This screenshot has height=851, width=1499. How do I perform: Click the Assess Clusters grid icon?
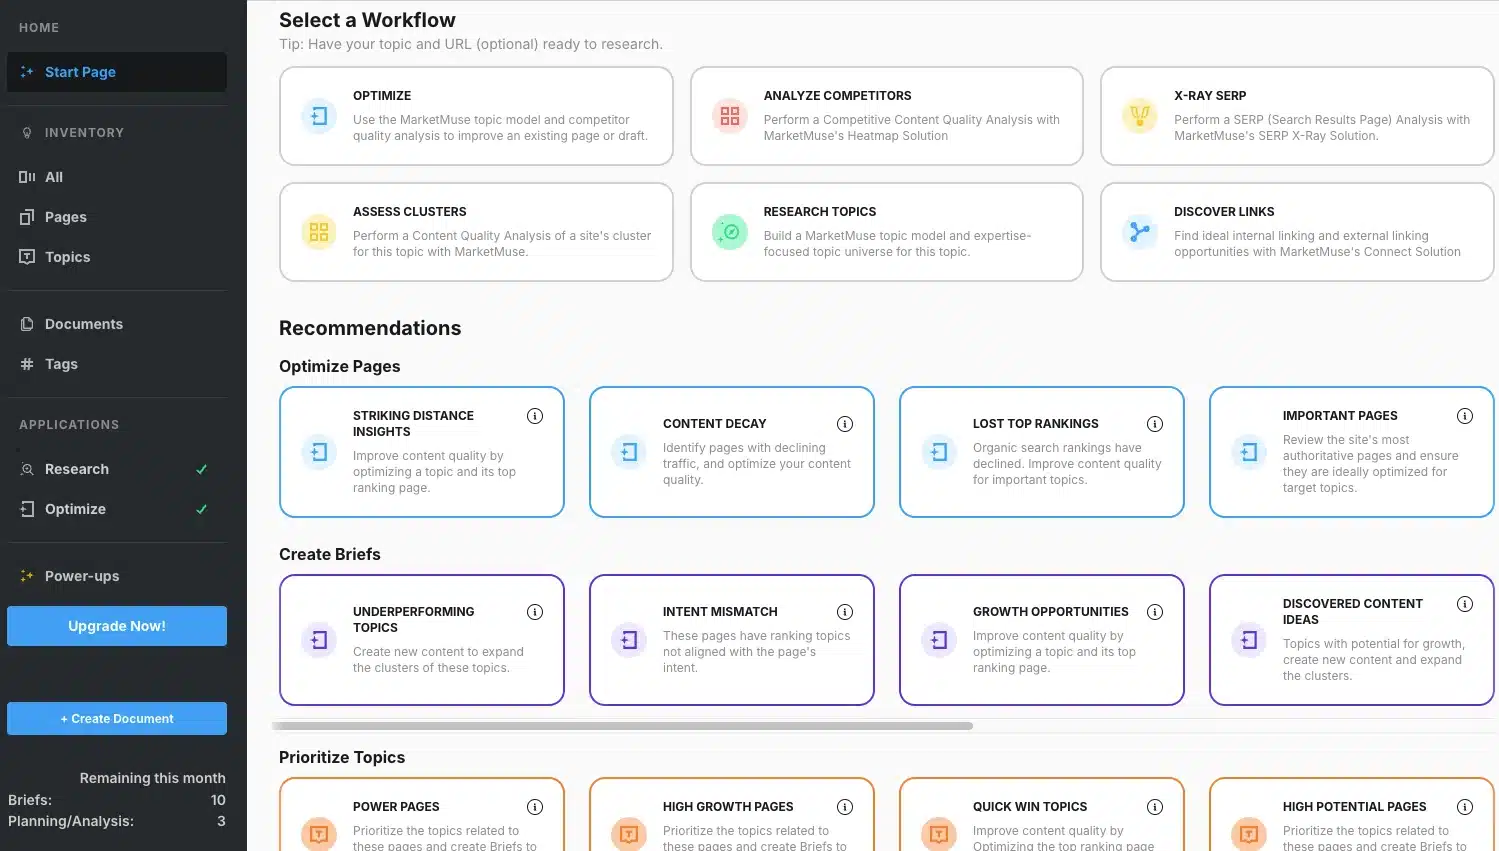coord(319,232)
